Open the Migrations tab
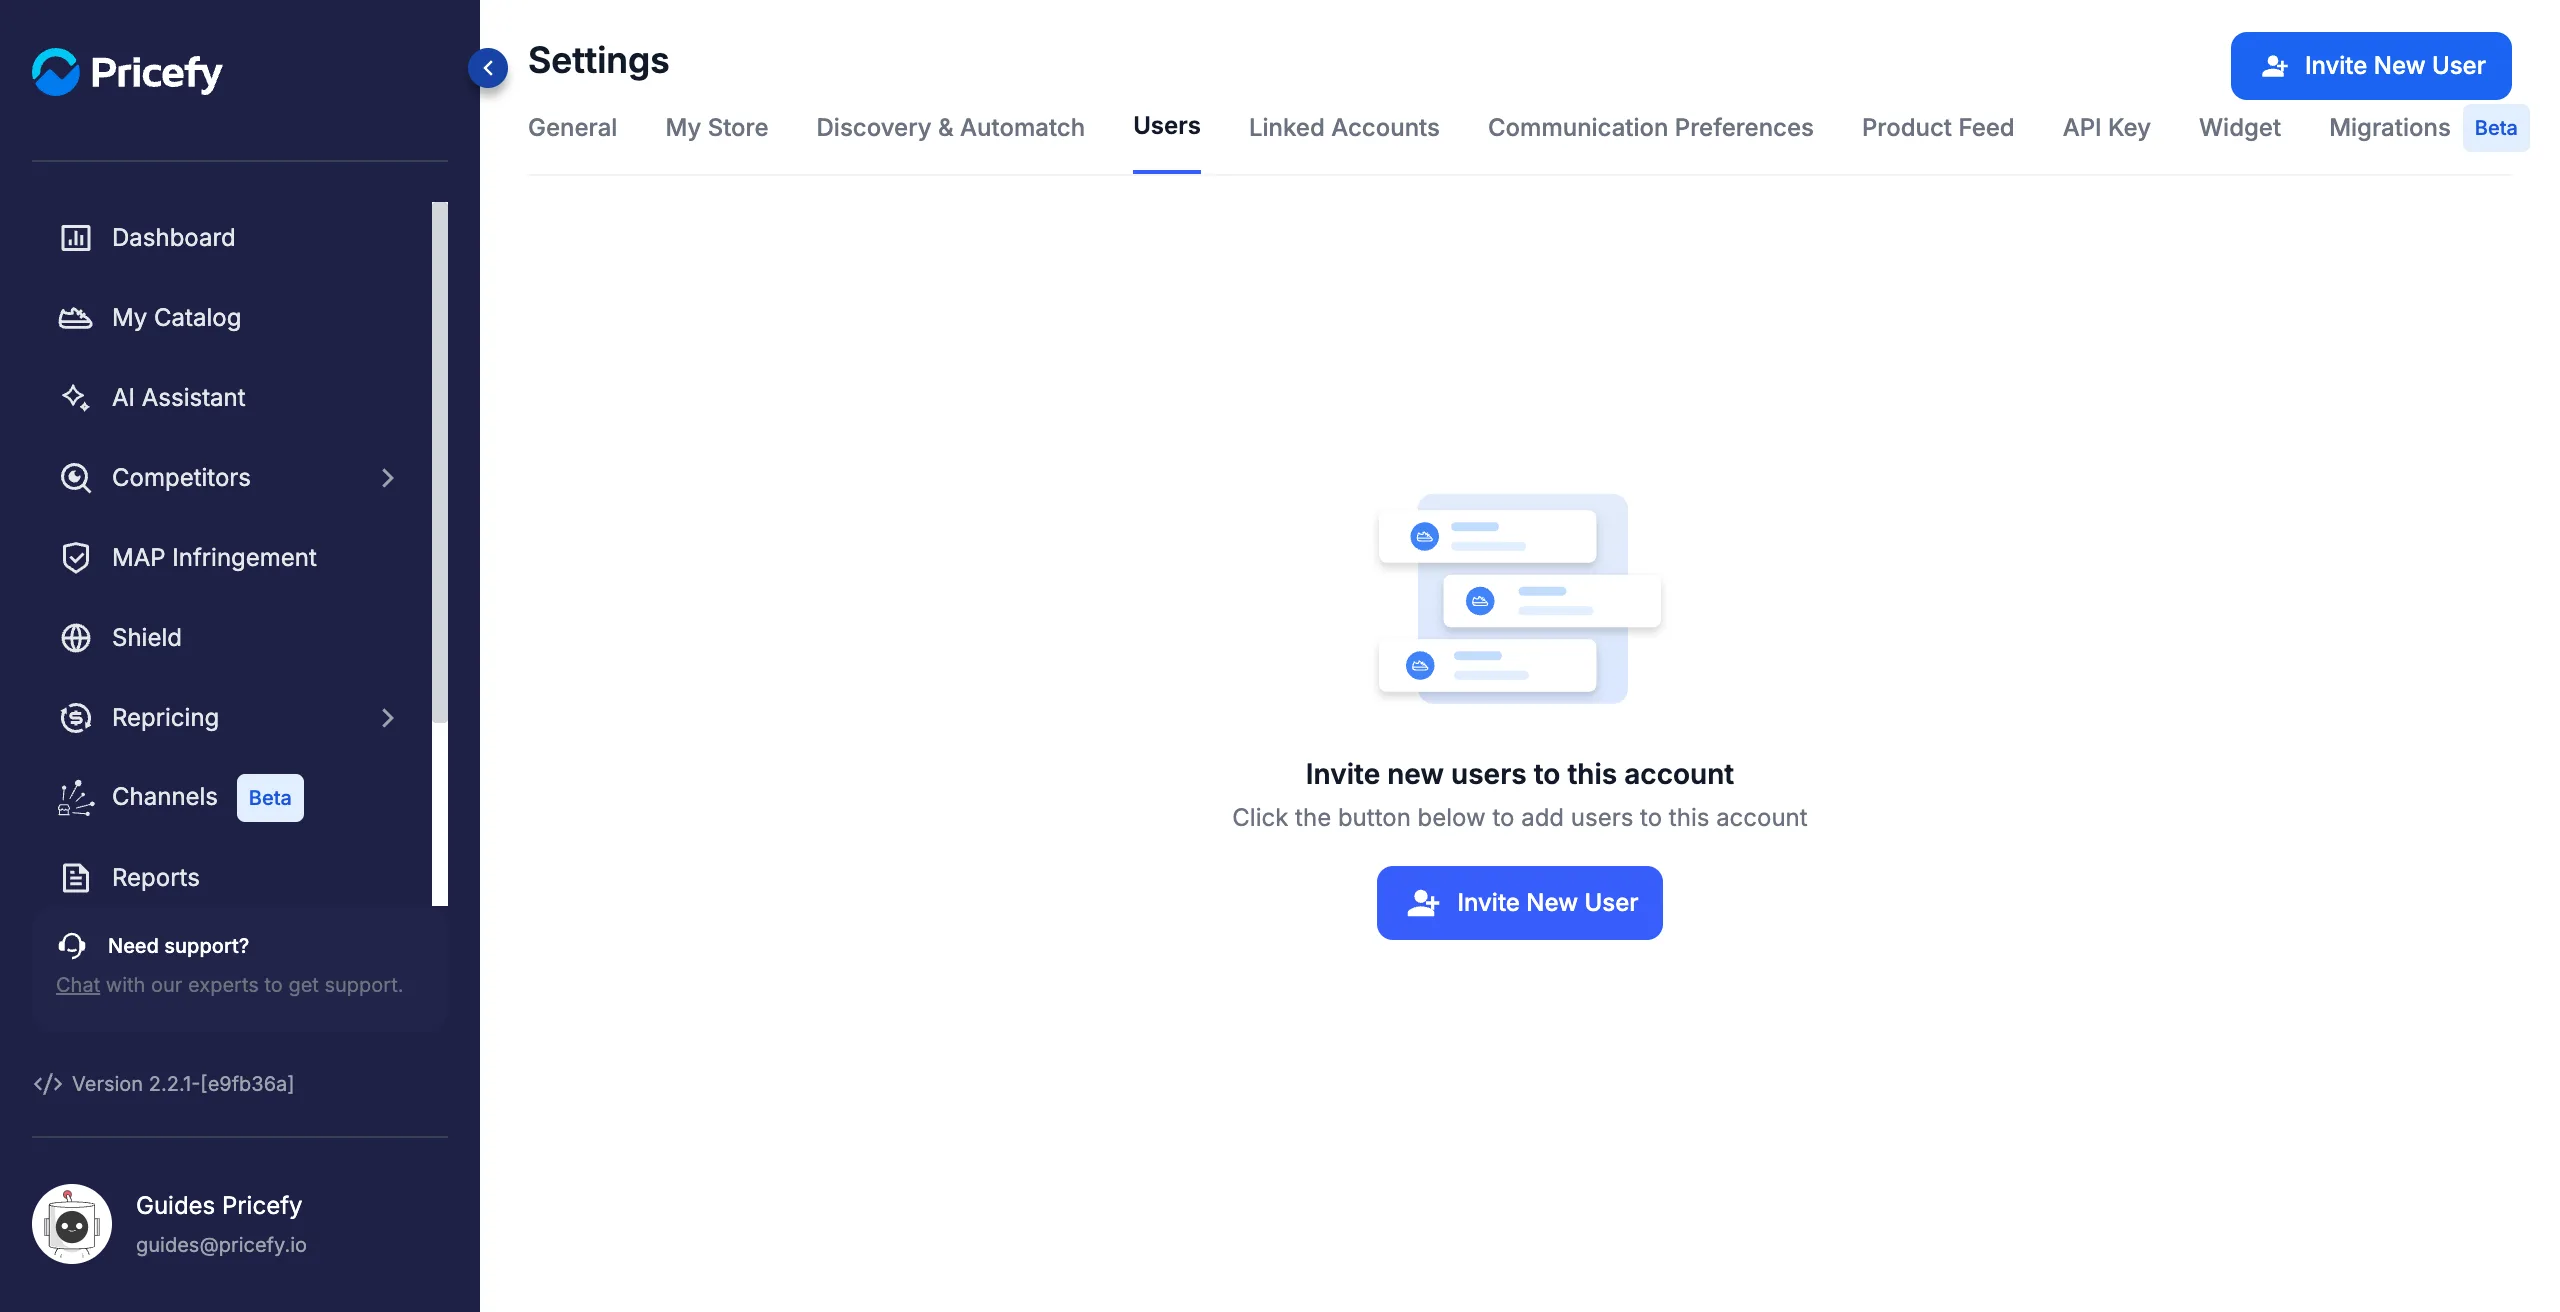Screen dimensions: 2560x1312 point(2390,128)
